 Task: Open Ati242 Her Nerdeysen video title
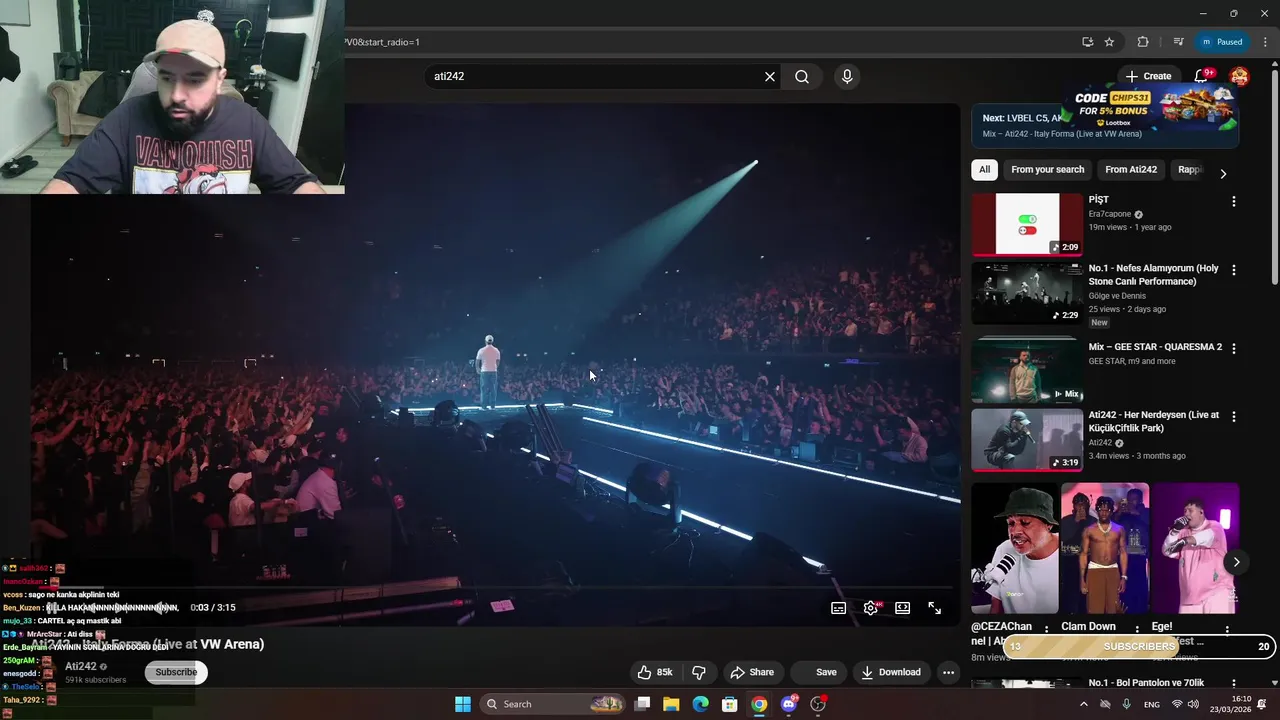click(x=1154, y=421)
